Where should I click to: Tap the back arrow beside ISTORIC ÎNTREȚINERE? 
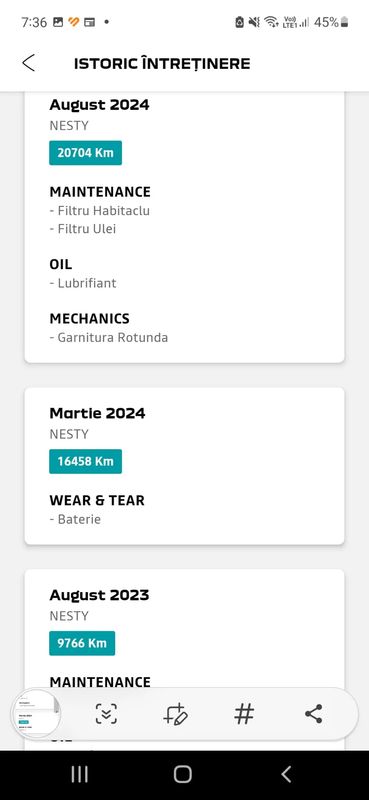(29, 63)
